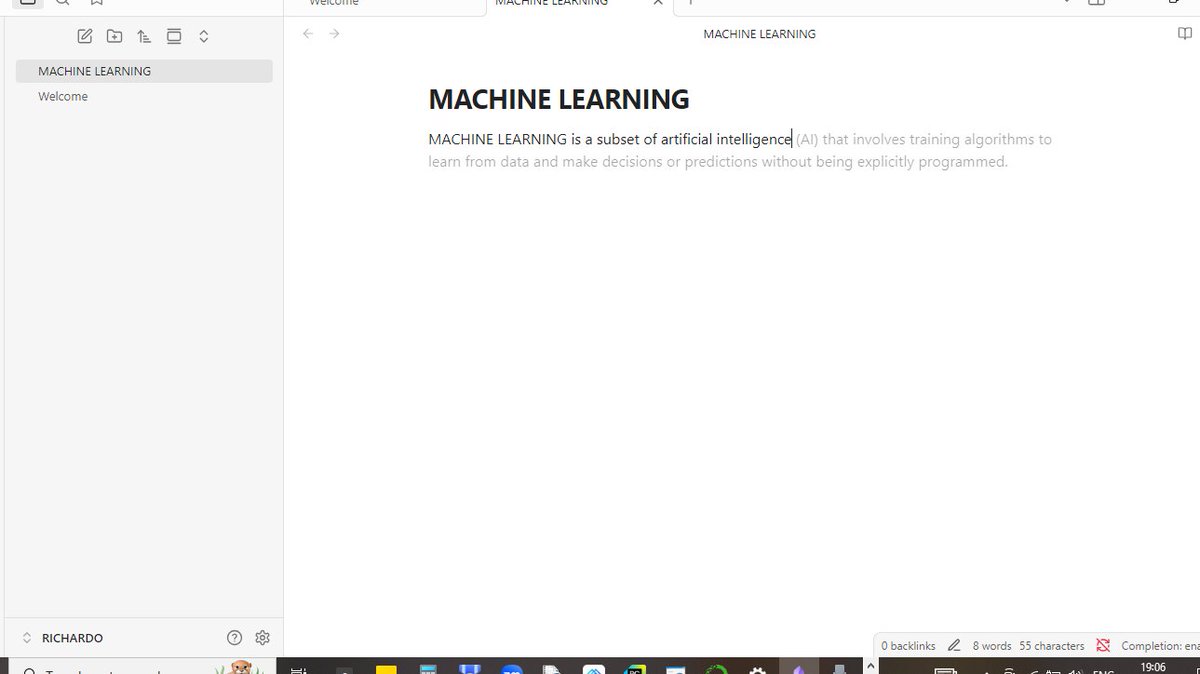The image size is (1200, 674).
Task: Open MACHINE LEARNING note in file list
Action: pyautogui.click(x=144, y=71)
